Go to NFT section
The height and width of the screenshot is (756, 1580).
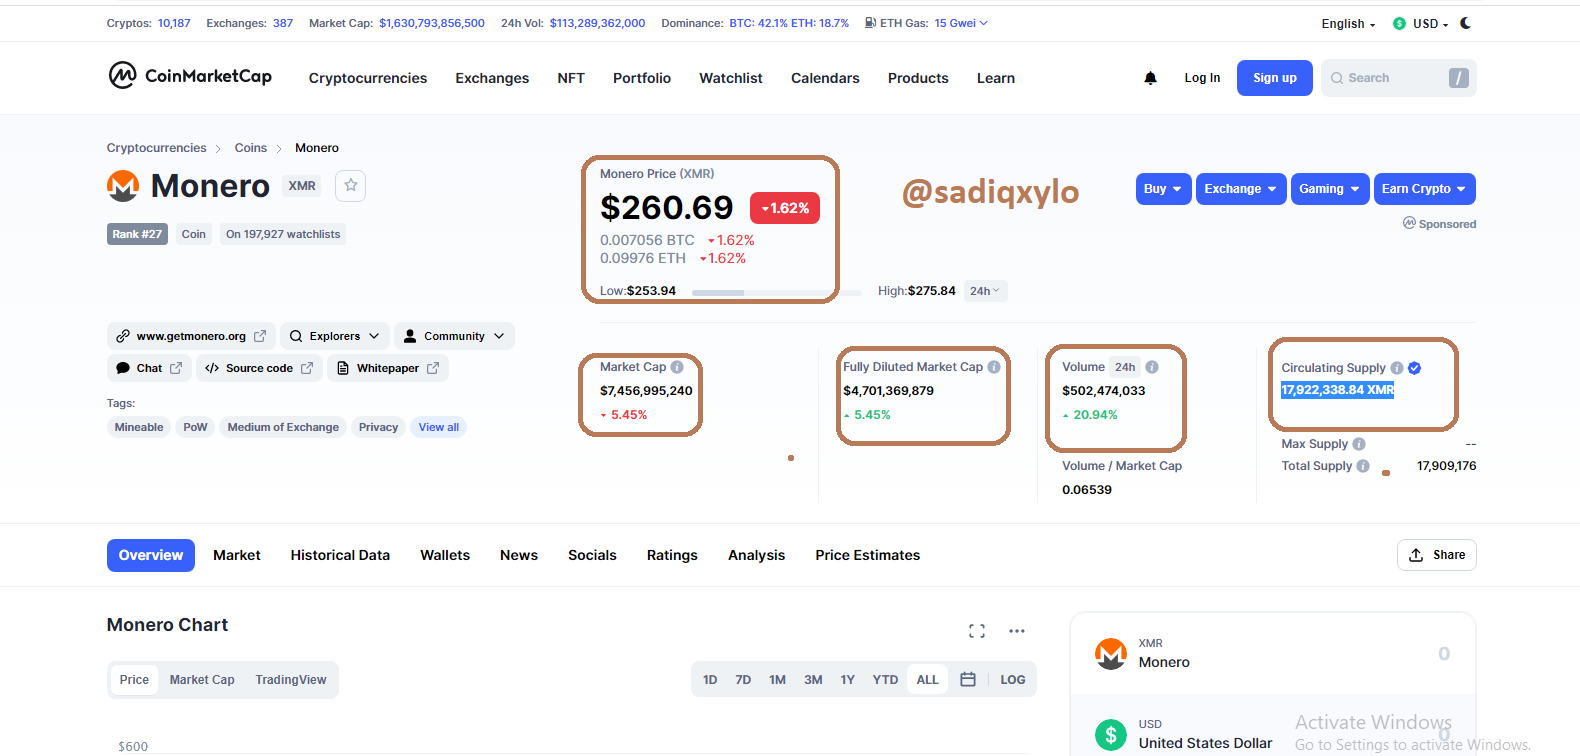click(571, 78)
